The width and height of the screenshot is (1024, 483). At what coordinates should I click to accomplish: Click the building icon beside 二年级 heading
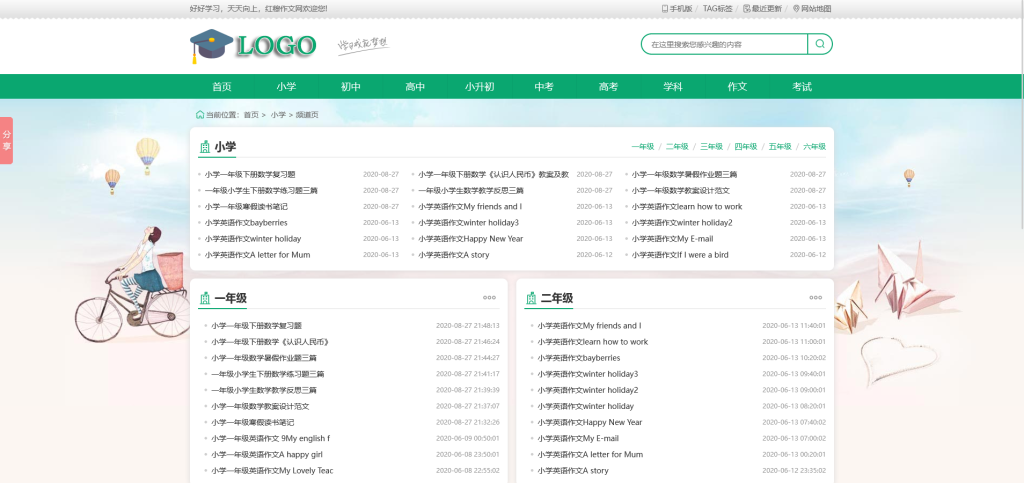point(532,298)
